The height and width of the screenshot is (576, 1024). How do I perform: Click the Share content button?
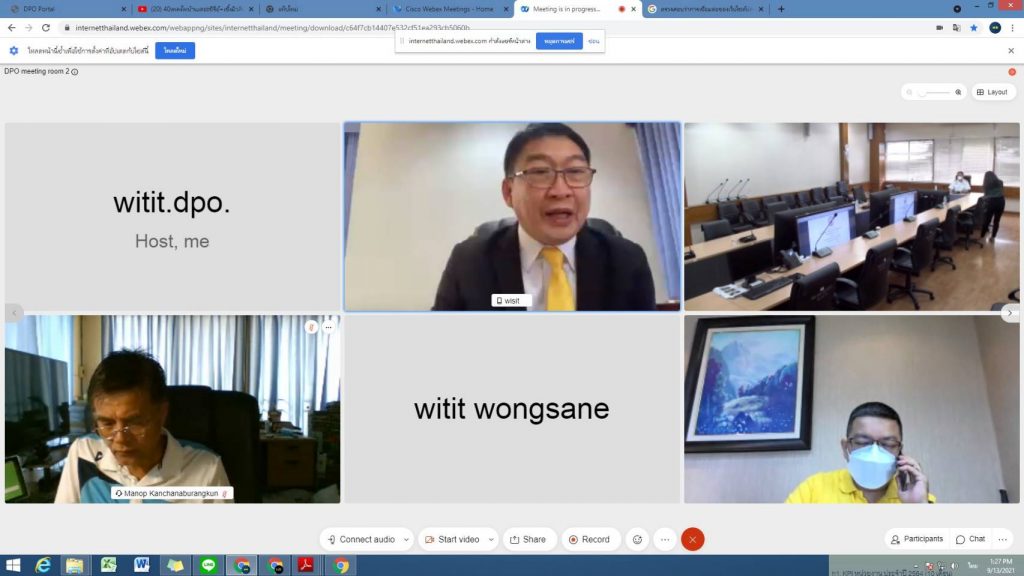click(x=529, y=539)
